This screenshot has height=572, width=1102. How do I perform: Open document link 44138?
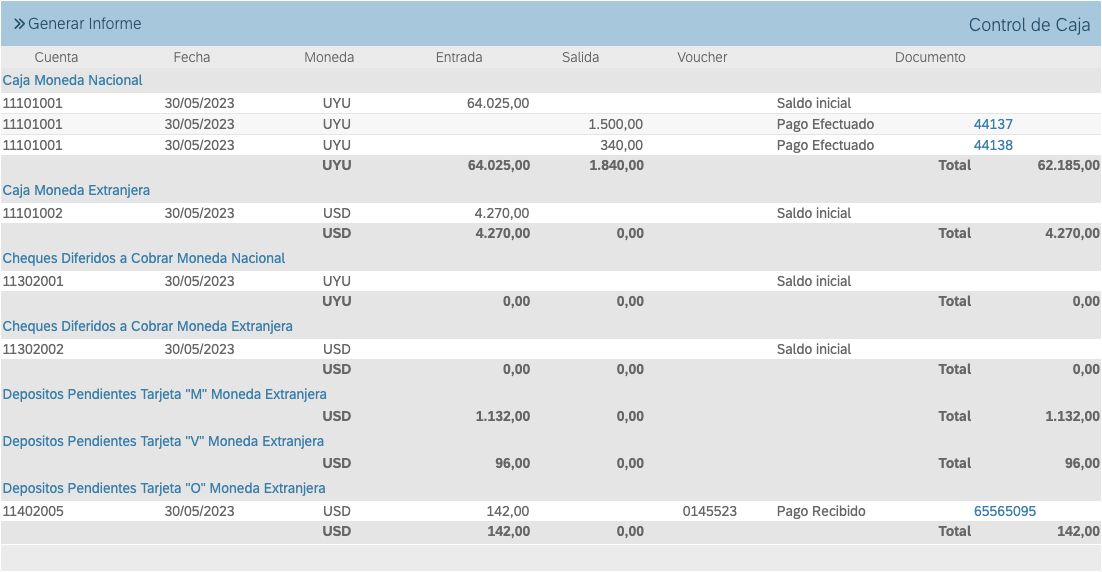pos(993,145)
